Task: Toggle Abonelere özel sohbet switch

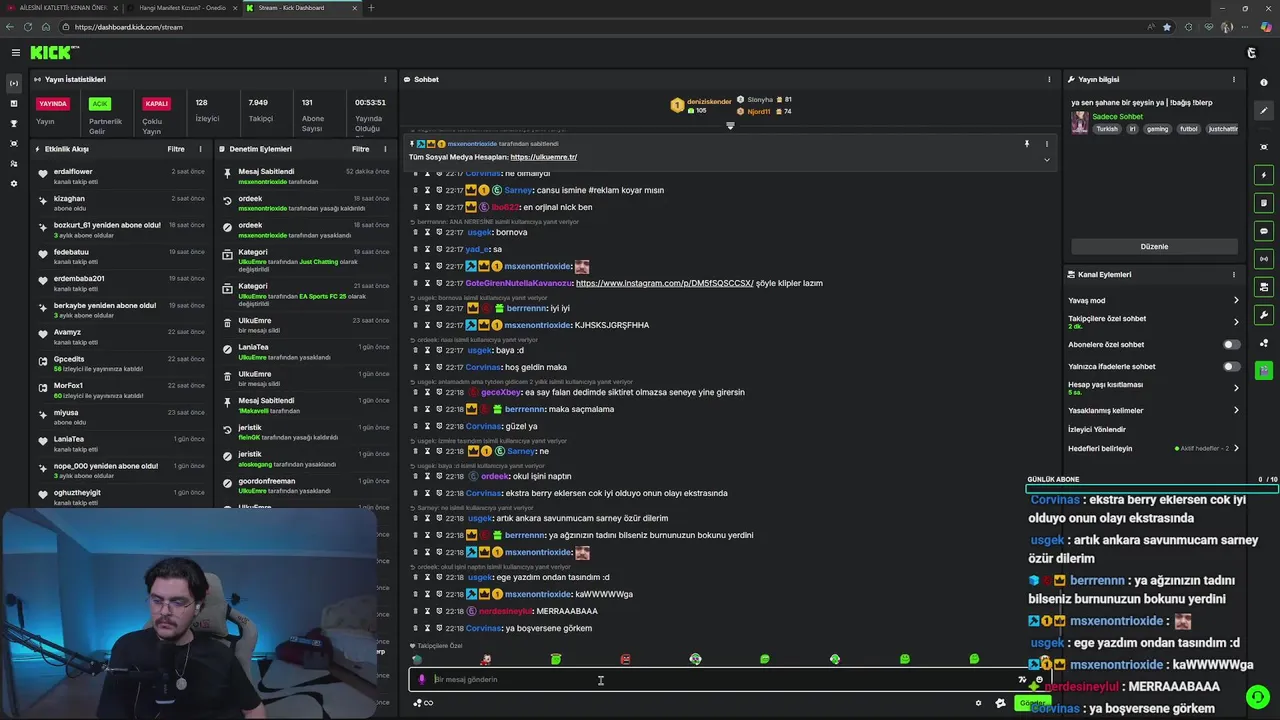Action: point(1232,344)
